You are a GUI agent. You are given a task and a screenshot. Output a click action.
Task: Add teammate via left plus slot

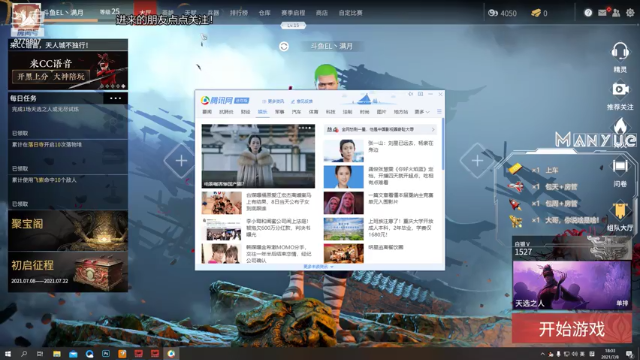[181, 160]
